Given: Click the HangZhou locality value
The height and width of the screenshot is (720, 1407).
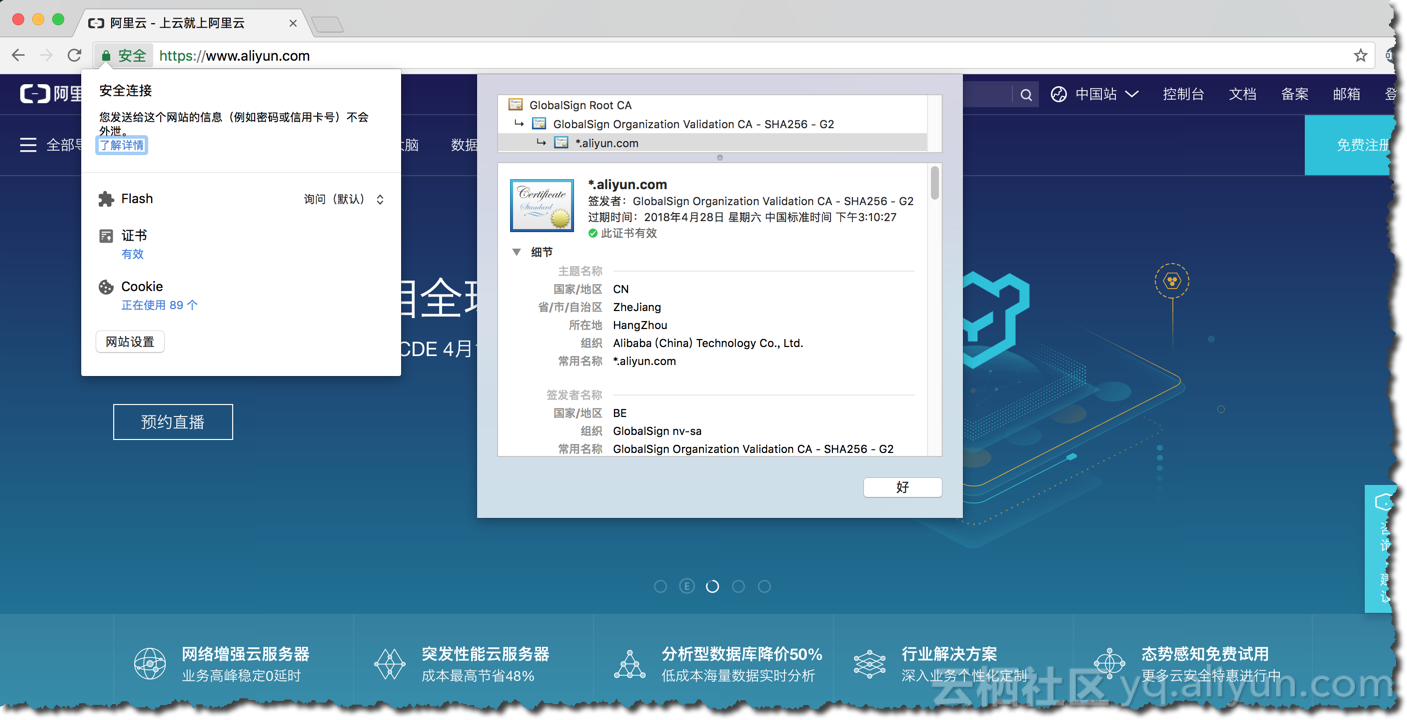Looking at the screenshot, I should 640,325.
